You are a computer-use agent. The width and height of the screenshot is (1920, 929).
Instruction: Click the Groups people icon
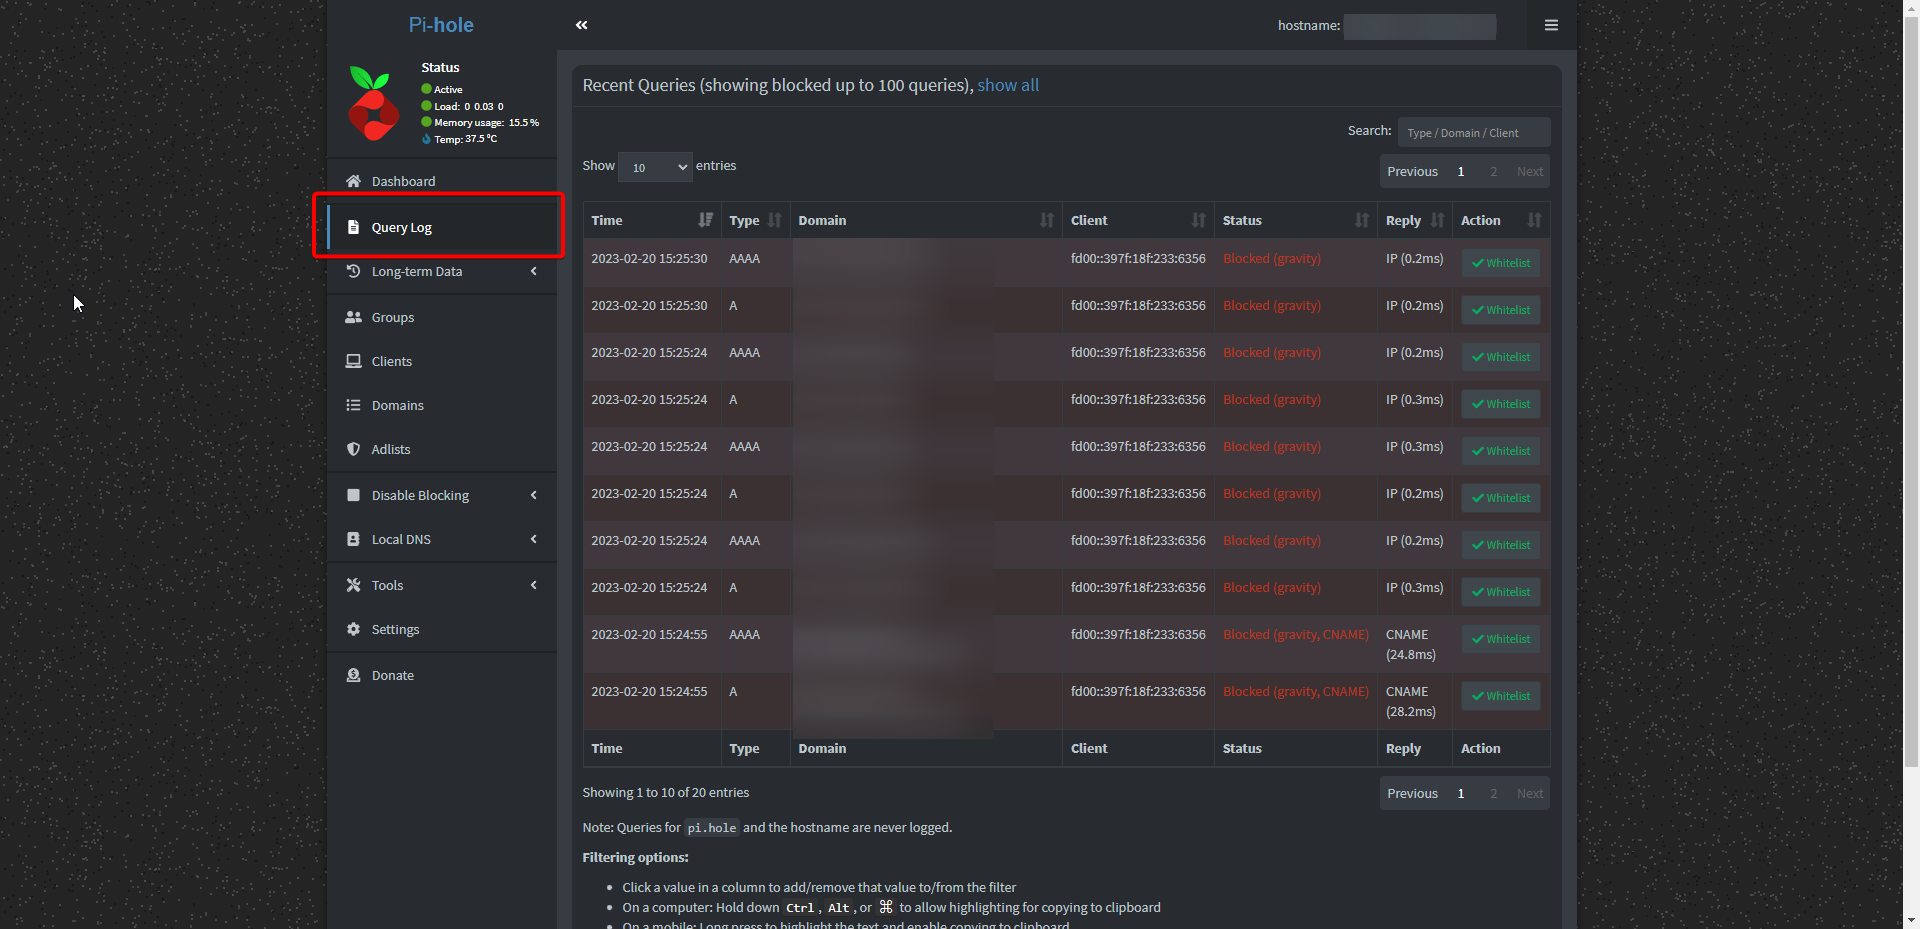pos(352,317)
